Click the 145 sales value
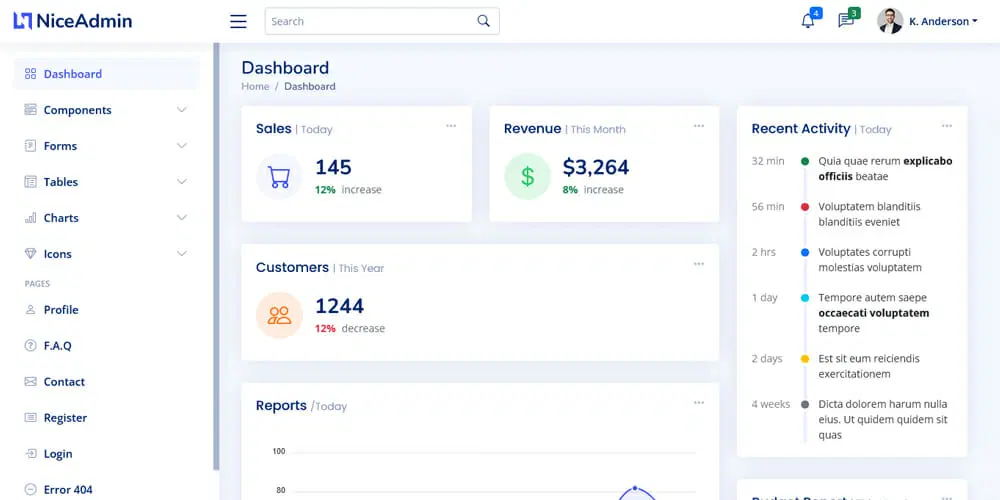Image resolution: width=1000 pixels, height=500 pixels. (334, 168)
